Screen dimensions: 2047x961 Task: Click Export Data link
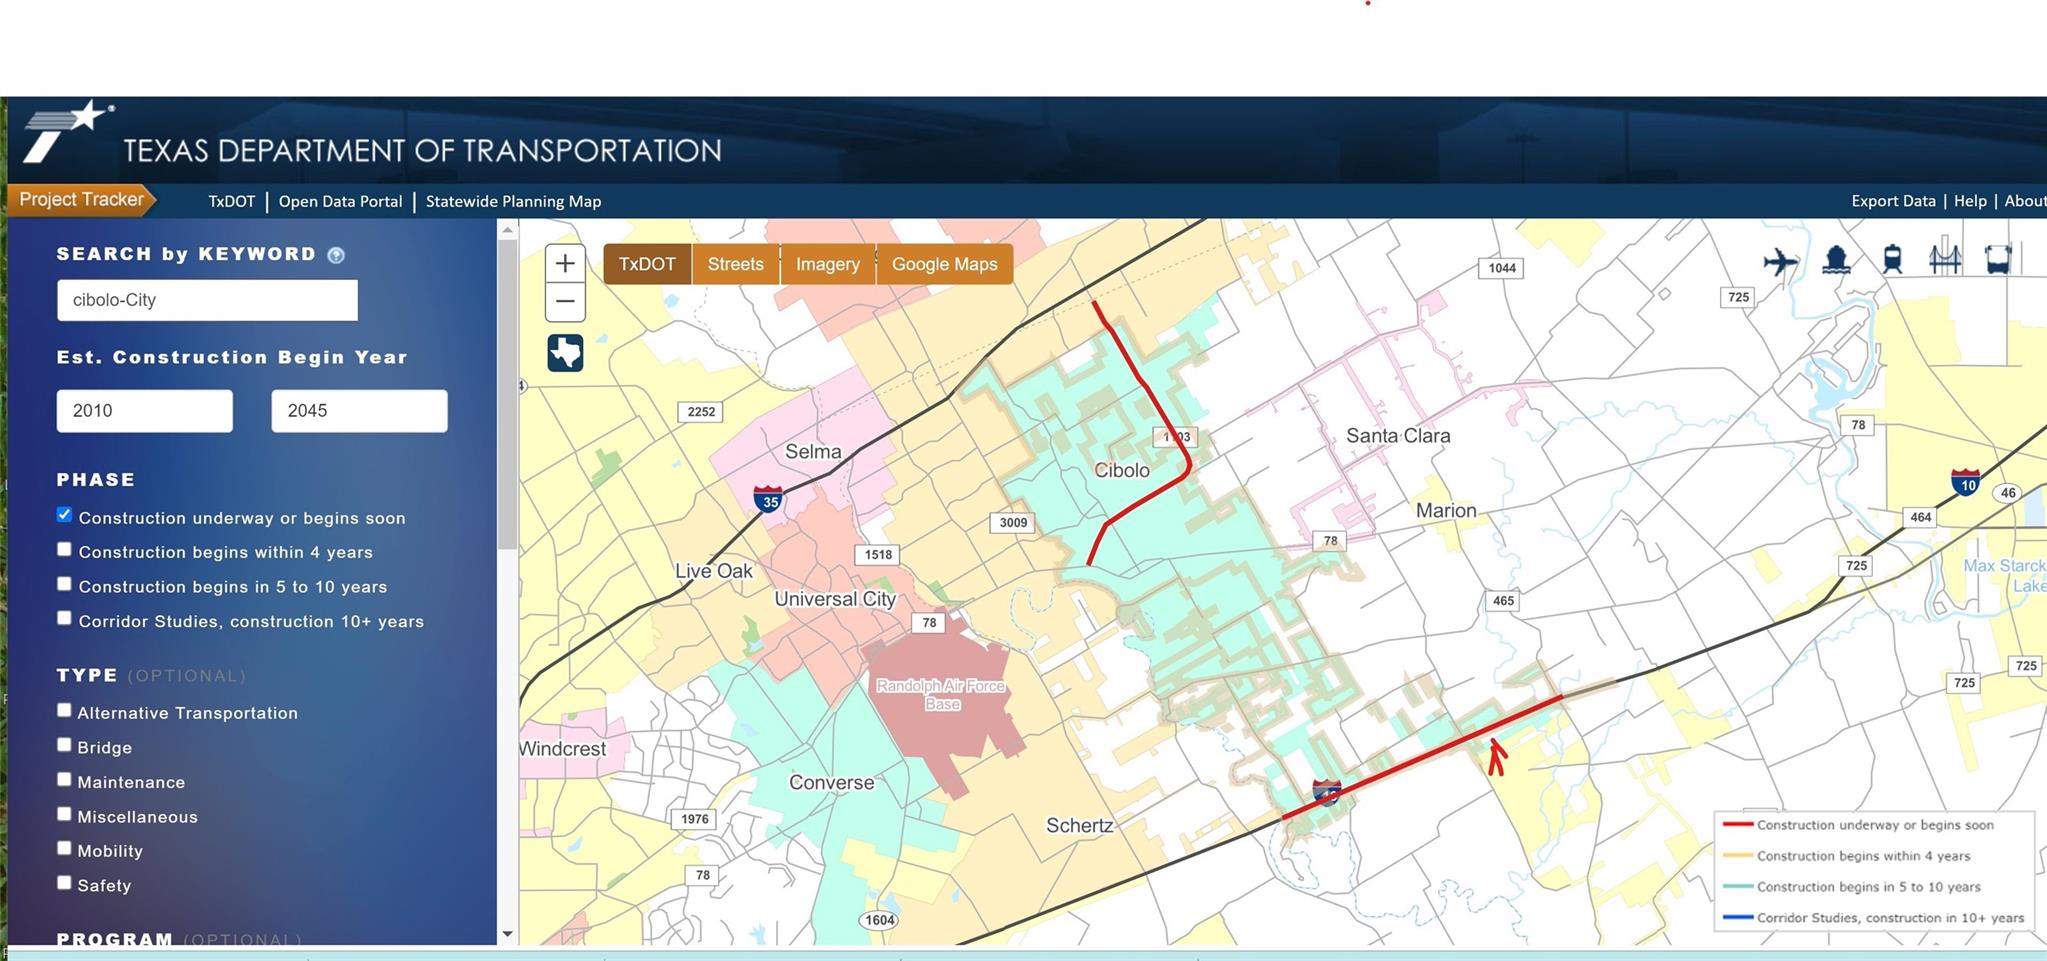[1893, 201]
